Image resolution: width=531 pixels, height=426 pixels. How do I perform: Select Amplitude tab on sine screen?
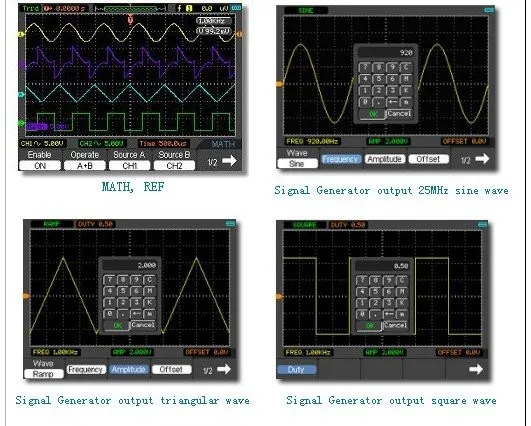coord(384,159)
